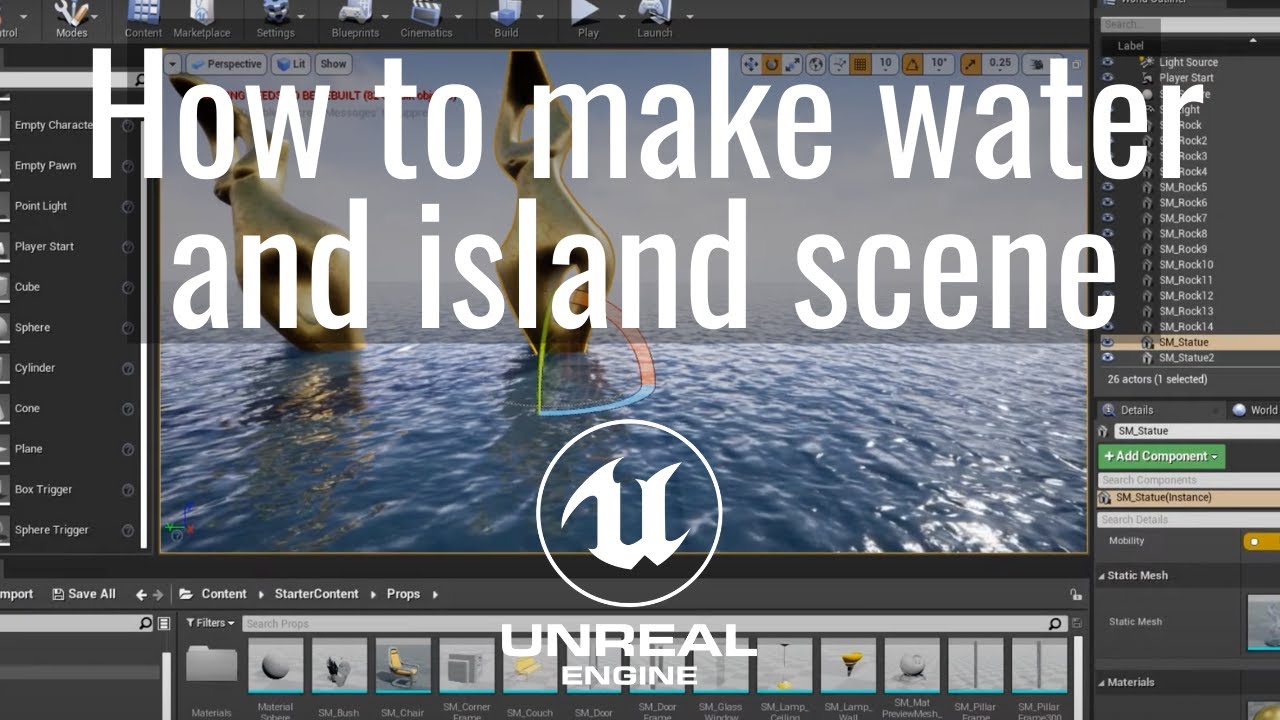Toggle visibility eye for SM_Rock5
The height and width of the screenshot is (720, 1280).
coord(1107,187)
